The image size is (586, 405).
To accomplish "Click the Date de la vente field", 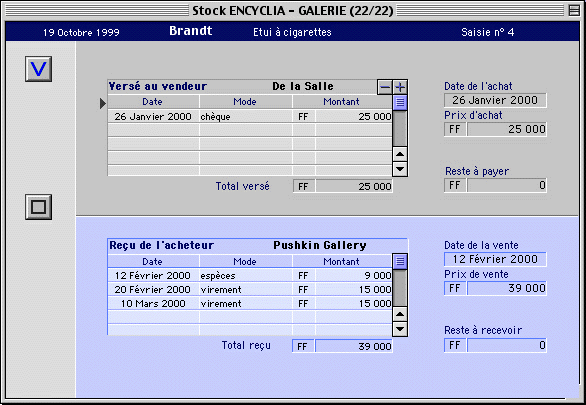I will pos(495,259).
